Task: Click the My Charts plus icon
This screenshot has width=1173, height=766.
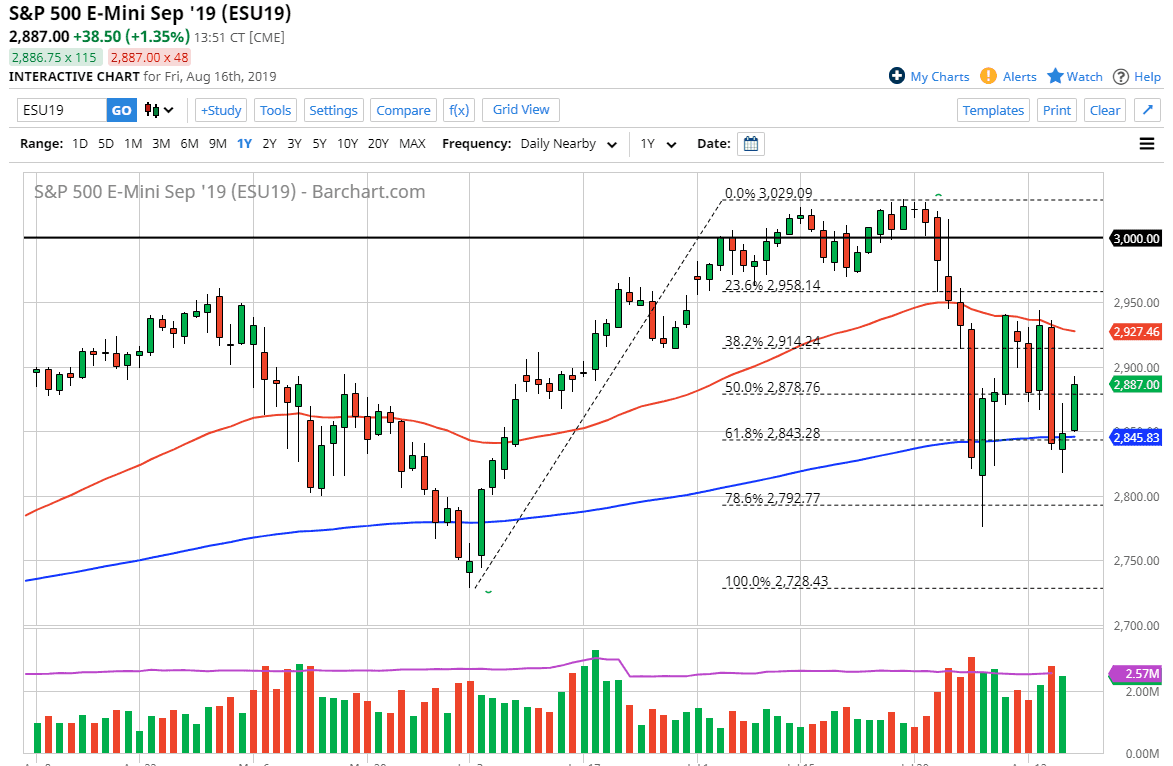Action: point(899,76)
